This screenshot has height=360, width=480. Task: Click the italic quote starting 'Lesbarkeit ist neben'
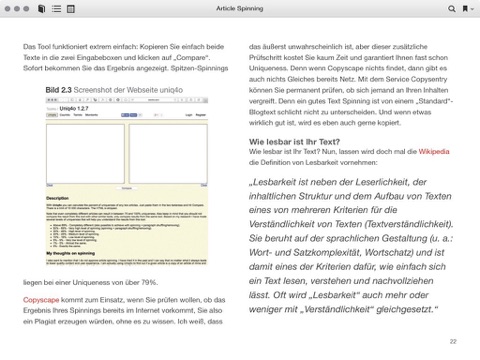351,246
